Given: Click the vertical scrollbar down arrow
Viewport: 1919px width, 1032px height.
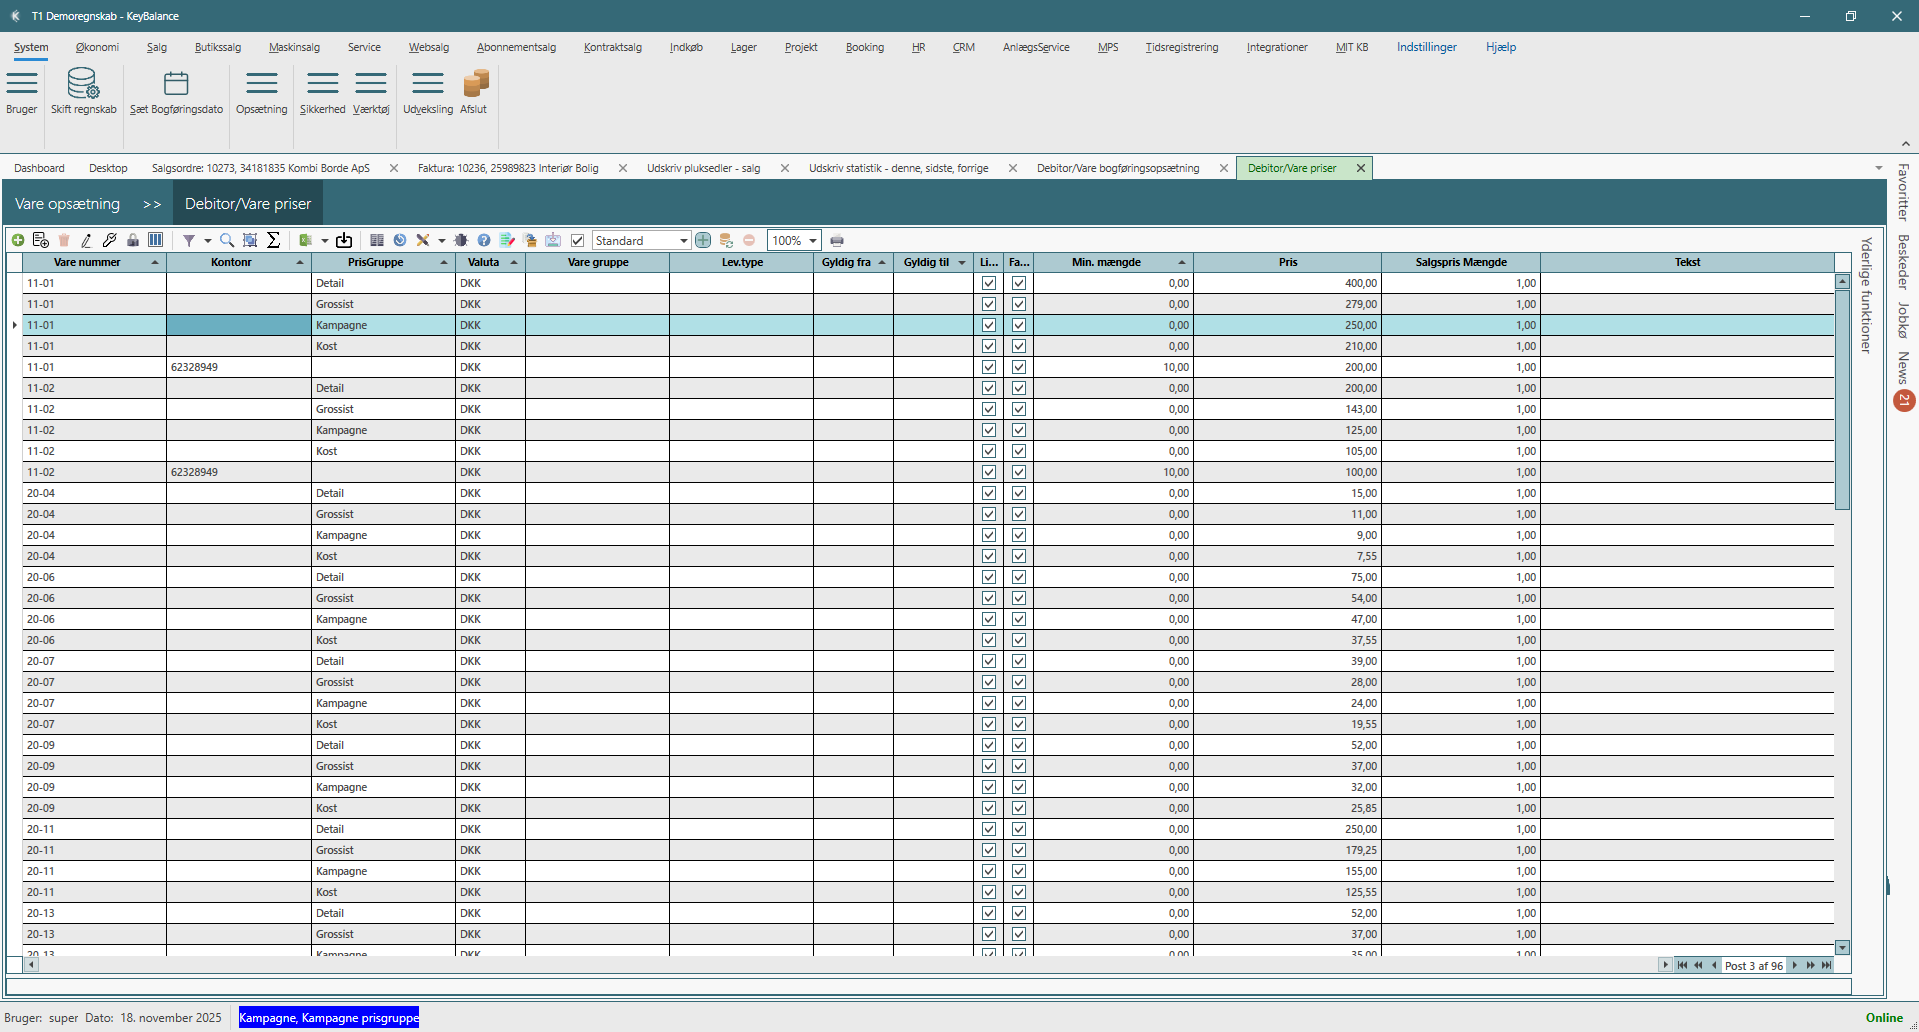Looking at the screenshot, I should (x=1842, y=947).
